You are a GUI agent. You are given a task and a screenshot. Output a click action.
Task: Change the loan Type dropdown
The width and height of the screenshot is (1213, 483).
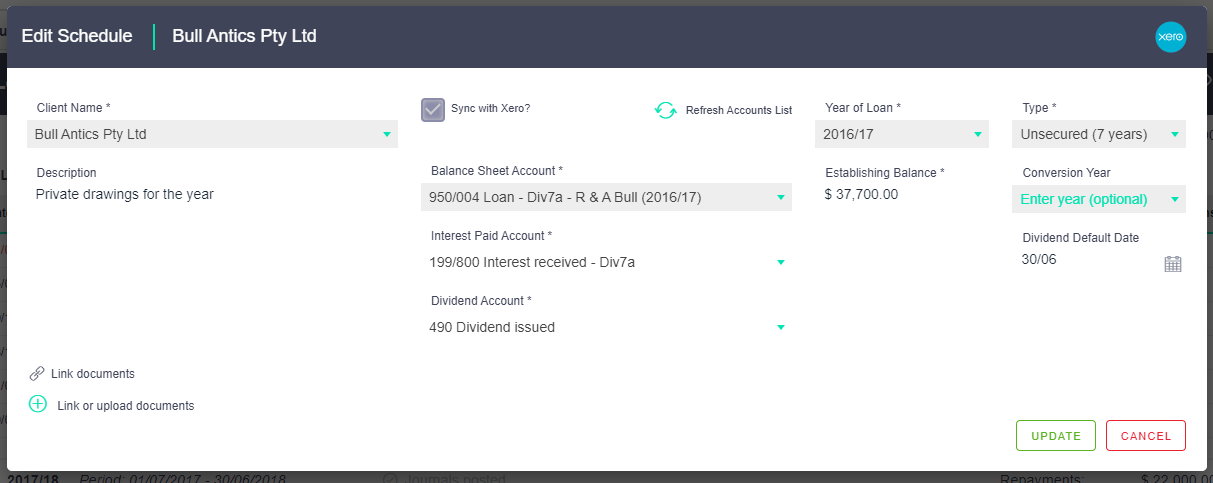(1099, 134)
